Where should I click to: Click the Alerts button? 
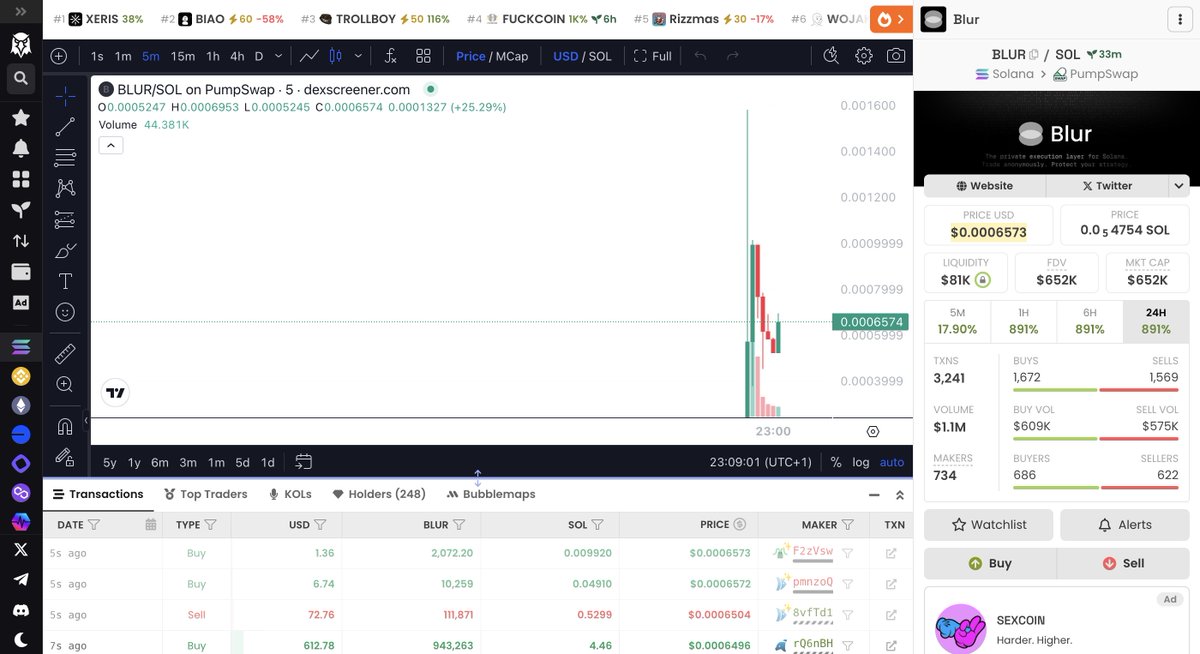coord(1124,524)
